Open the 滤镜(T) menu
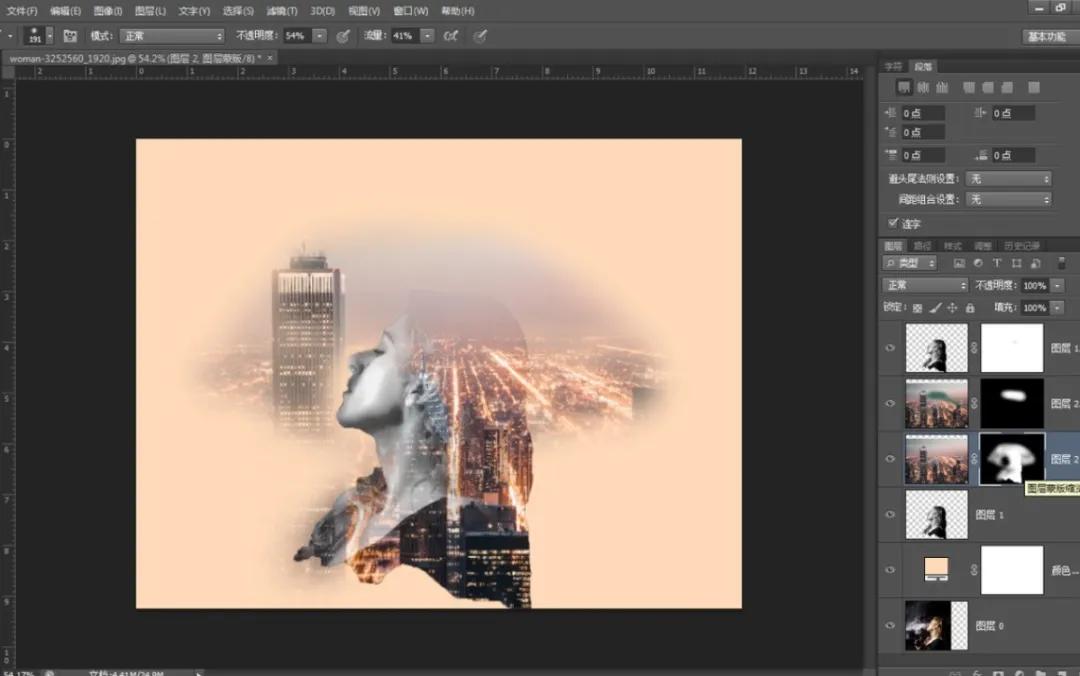 point(282,11)
